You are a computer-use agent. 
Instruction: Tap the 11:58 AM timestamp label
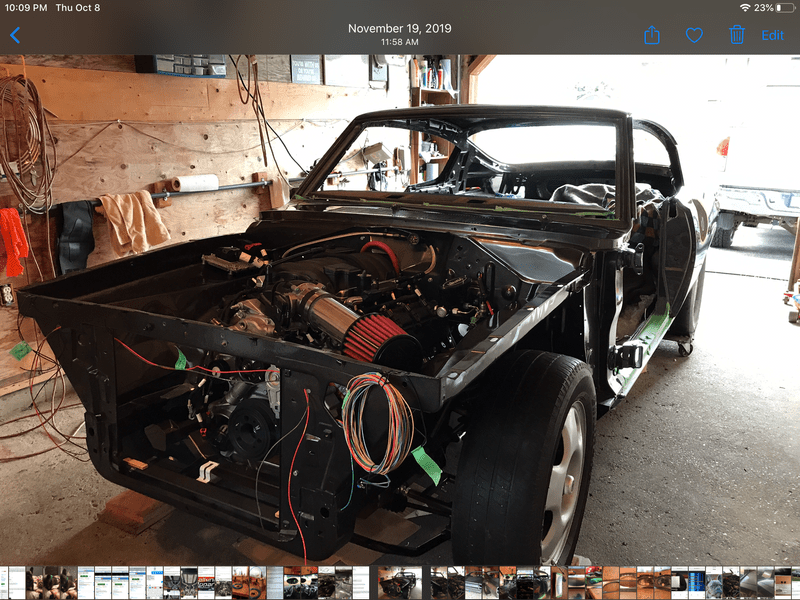pos(399,42)
